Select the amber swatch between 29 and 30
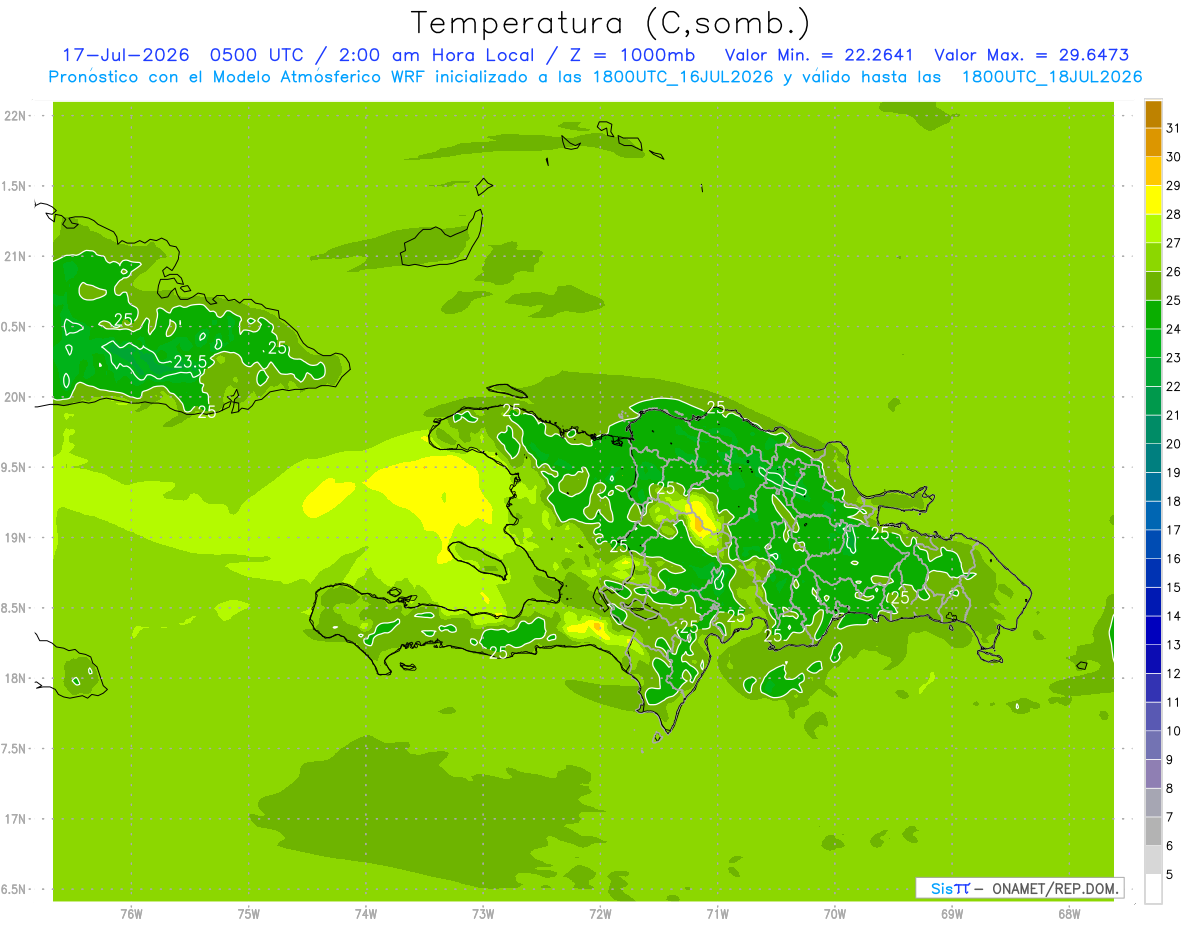The image size is (1200, 927). coord(1153,171)
